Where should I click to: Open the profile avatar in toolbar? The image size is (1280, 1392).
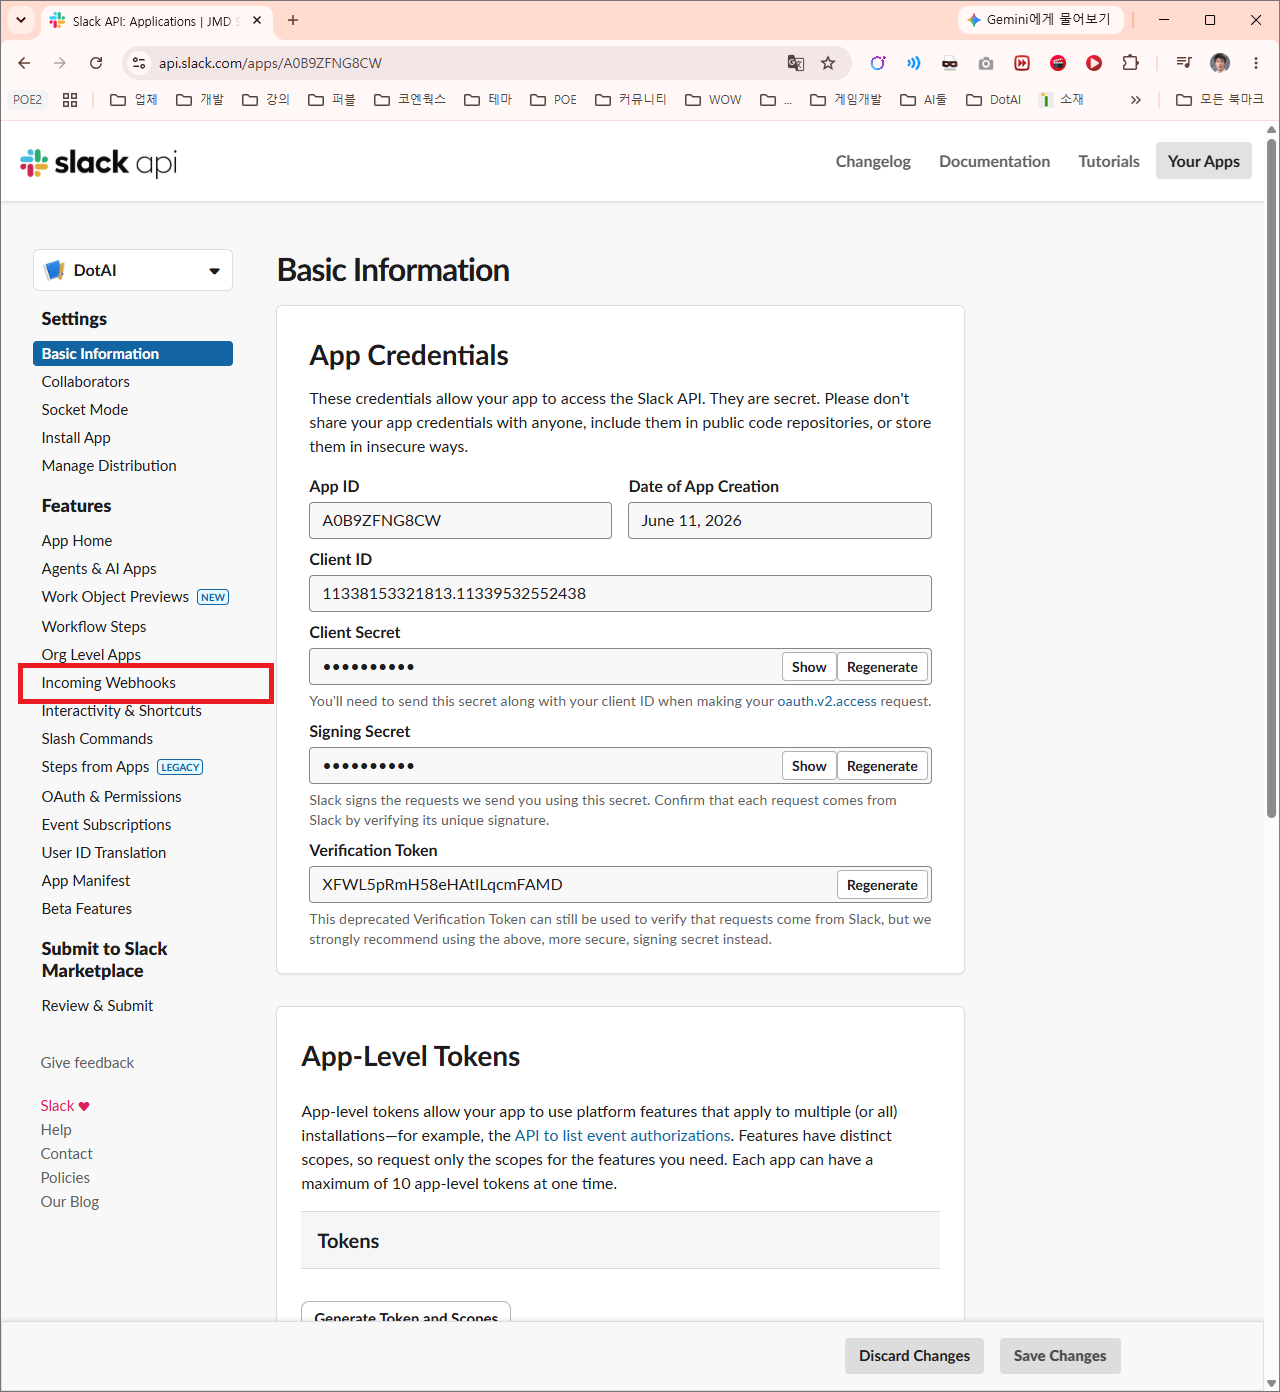(x=1220, y=63)
